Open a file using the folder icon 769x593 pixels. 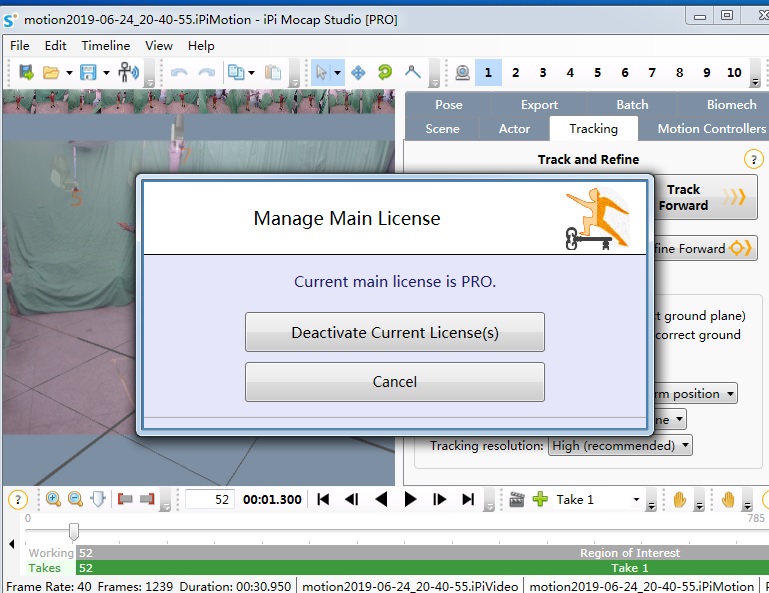coord(51,73)
